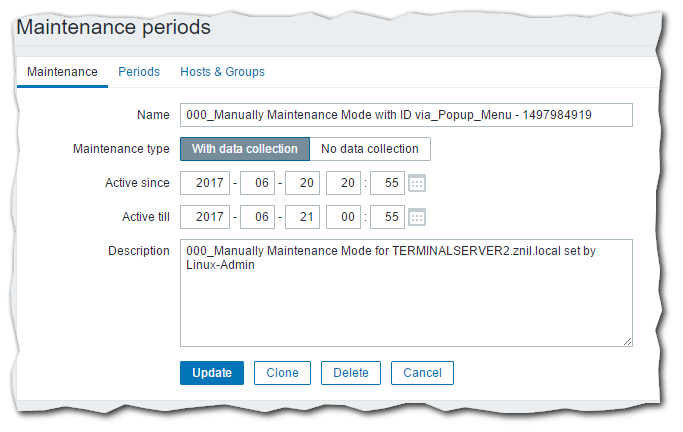
Task: Open the Hosts & Groups tab
Action: click(x=222, y=72)
